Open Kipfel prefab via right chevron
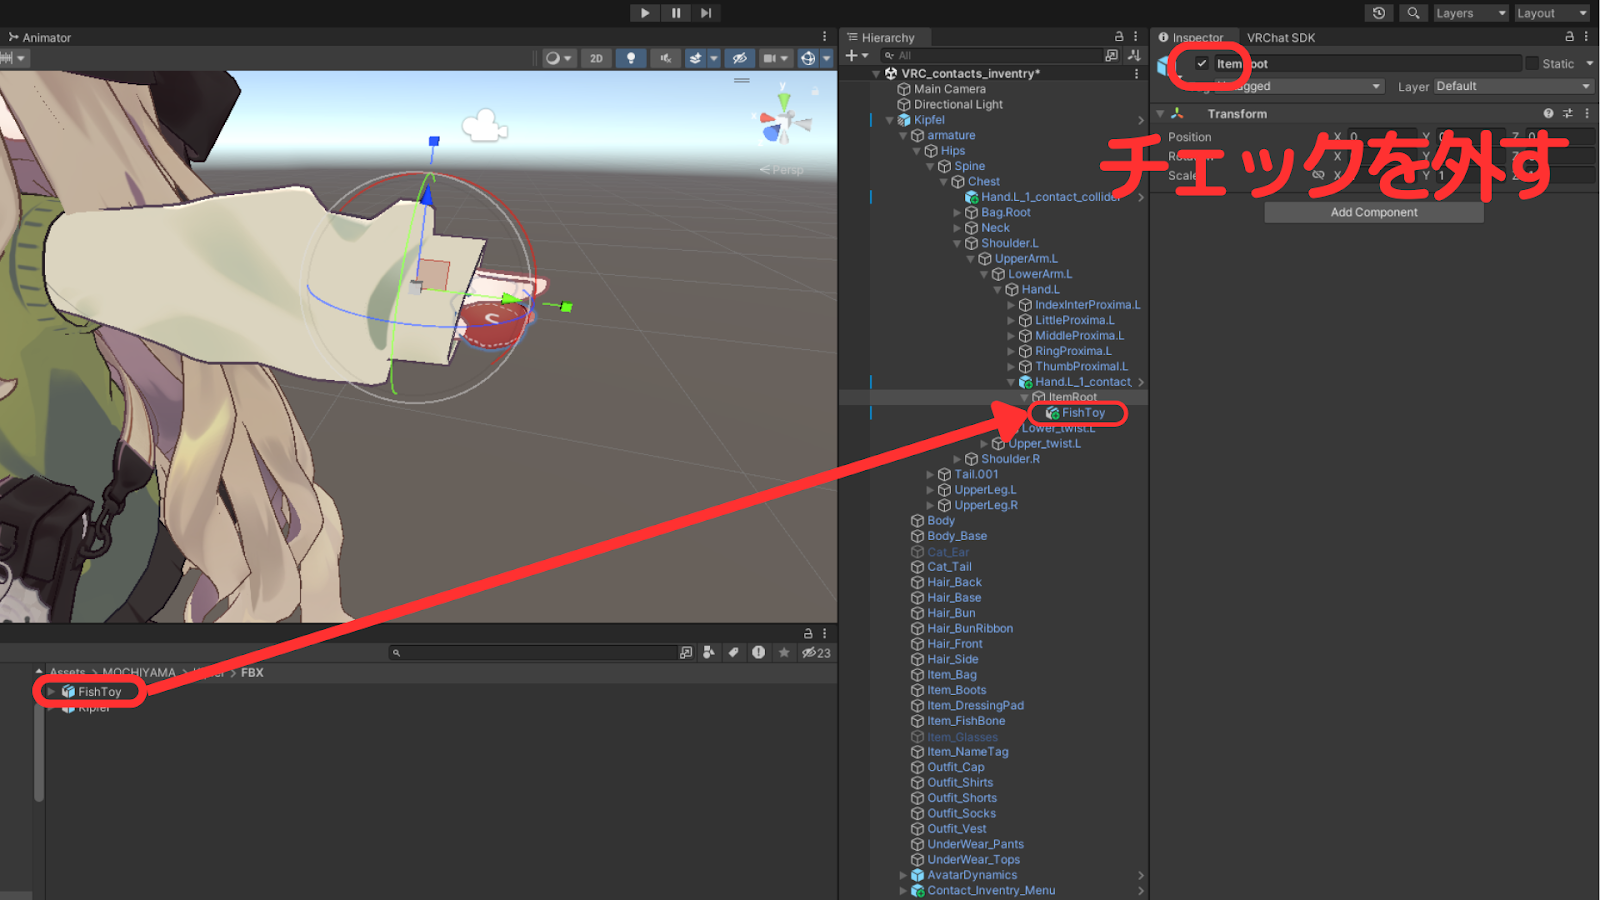This screenshot has width=1600, height=900. 1140,120
